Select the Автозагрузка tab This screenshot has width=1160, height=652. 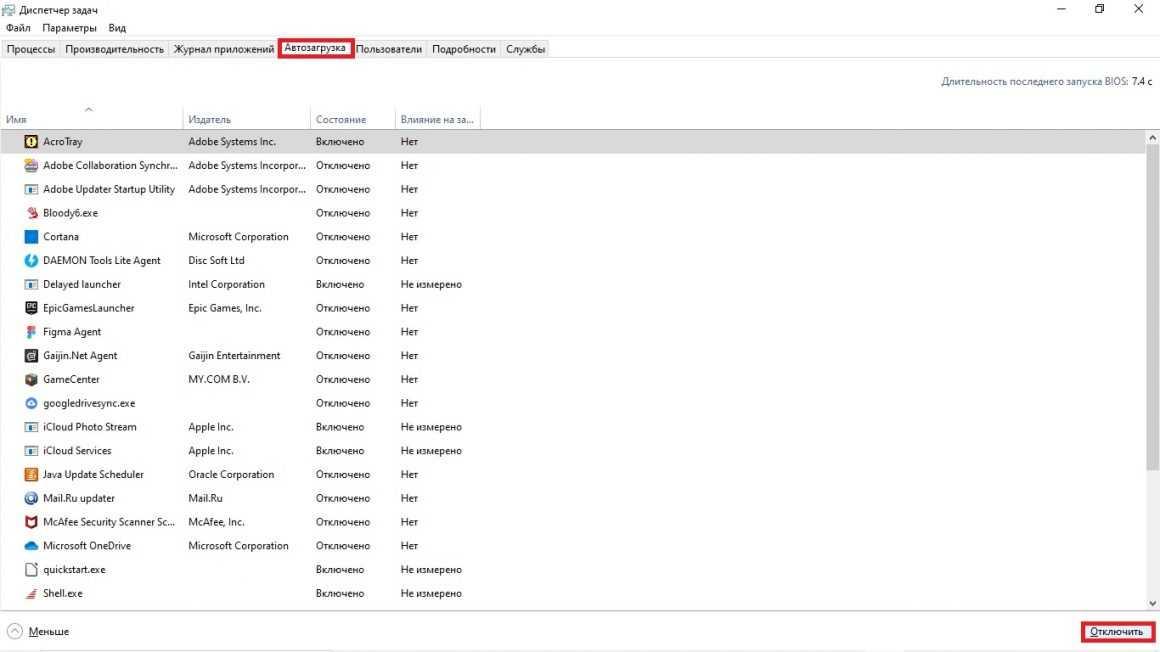pyautogui.click(x=315, y=48)
